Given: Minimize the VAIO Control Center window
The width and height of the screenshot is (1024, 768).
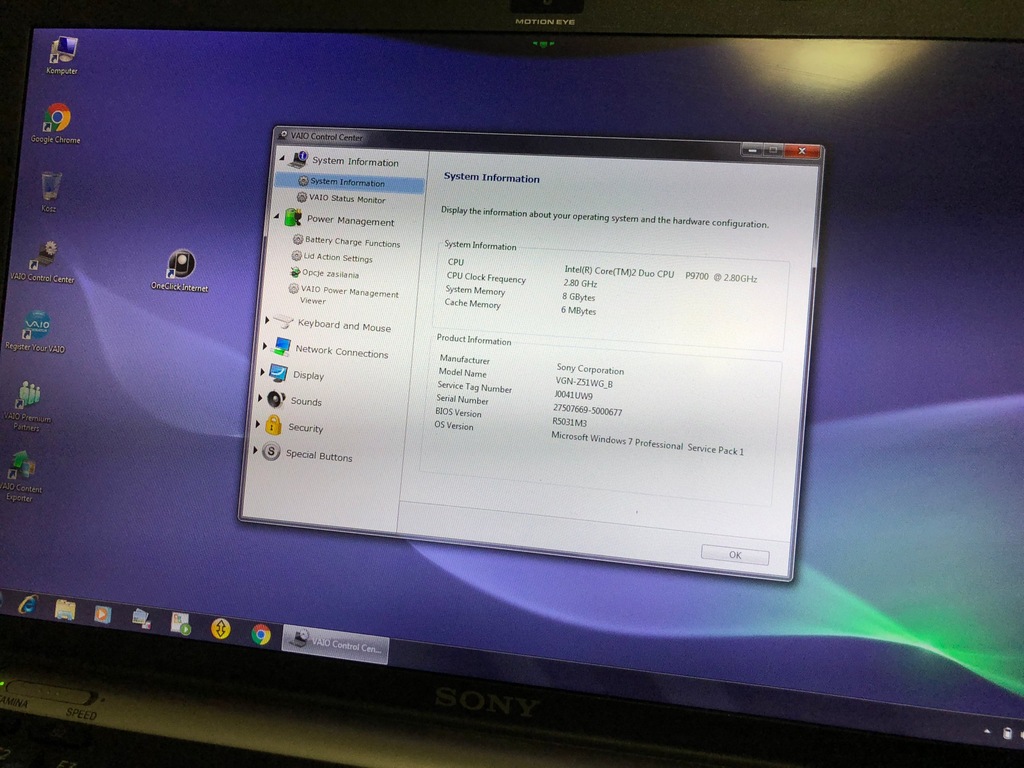Looking at the screenshot, I should tap(752, 150).
